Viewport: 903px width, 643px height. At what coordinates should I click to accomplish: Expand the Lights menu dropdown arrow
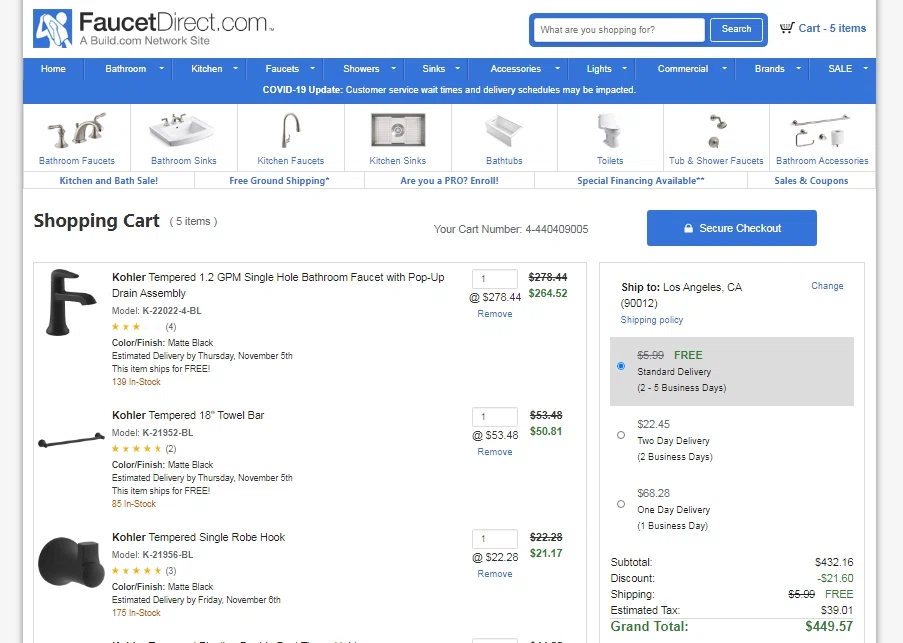click(624, 69)
